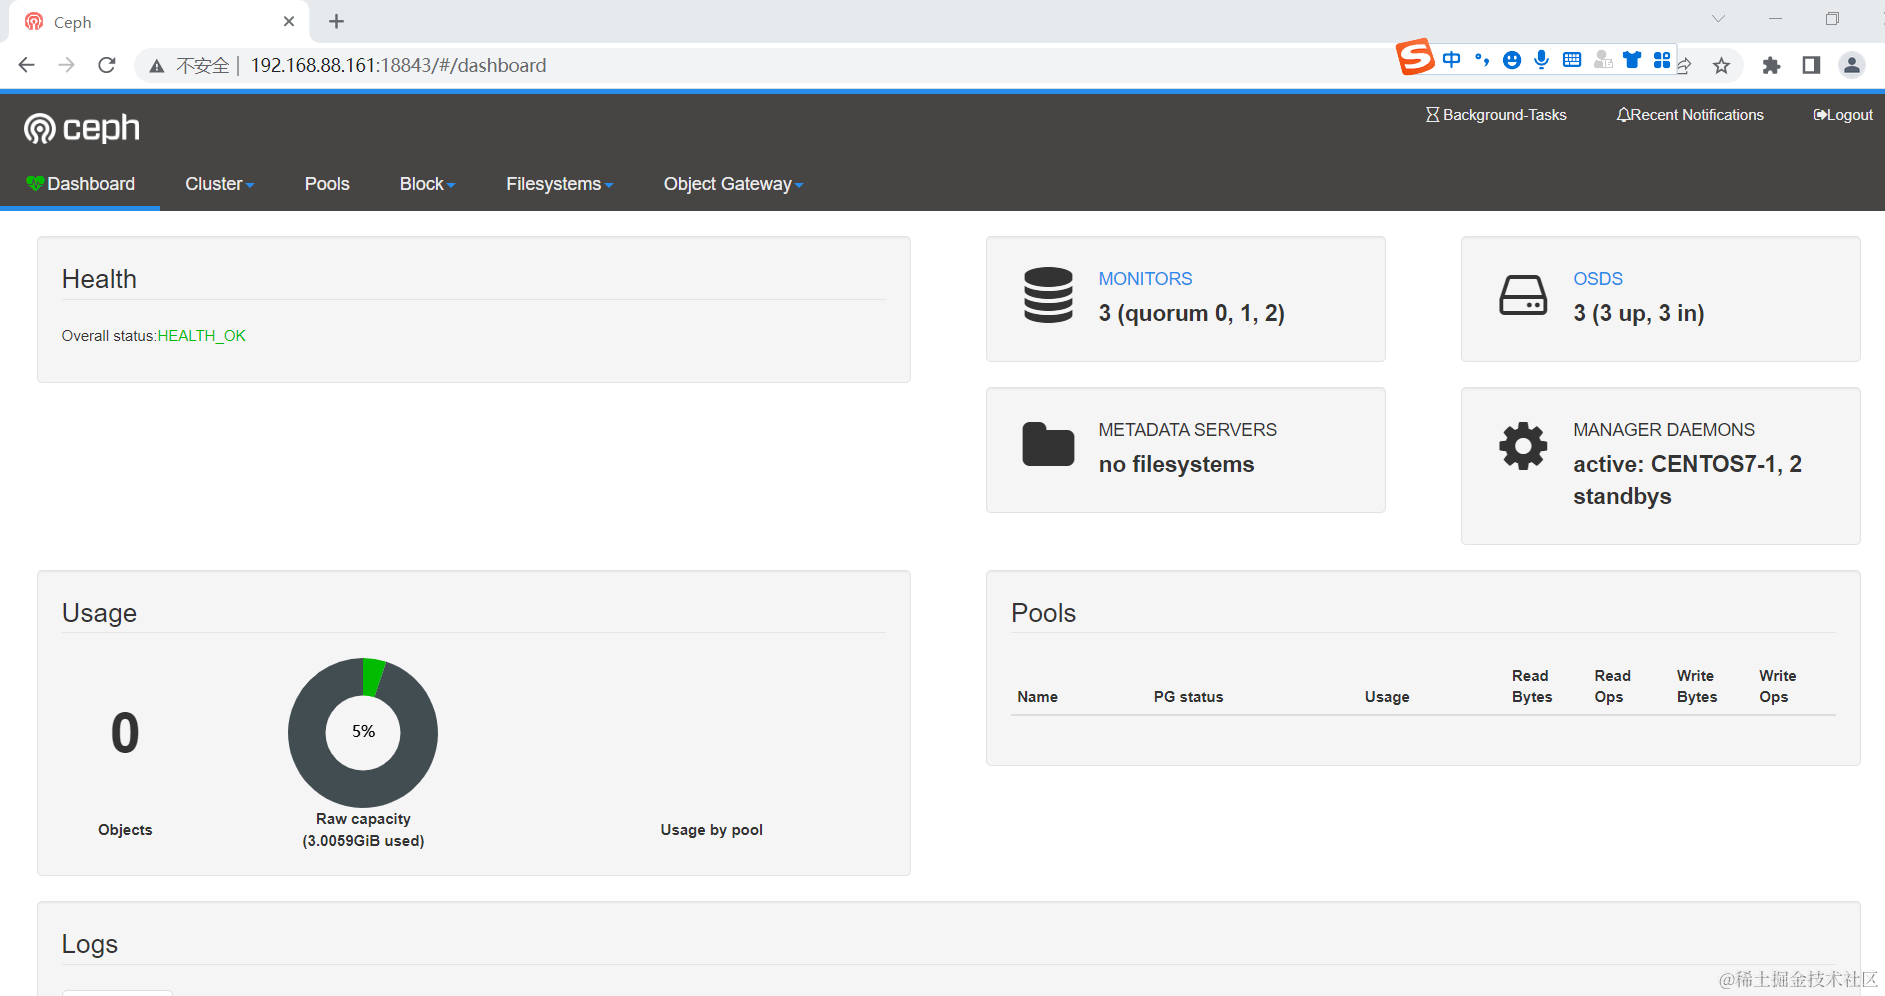Screen dimensions: 1885x996
Task: Open the browser profile avatar
Action: 1852,65
